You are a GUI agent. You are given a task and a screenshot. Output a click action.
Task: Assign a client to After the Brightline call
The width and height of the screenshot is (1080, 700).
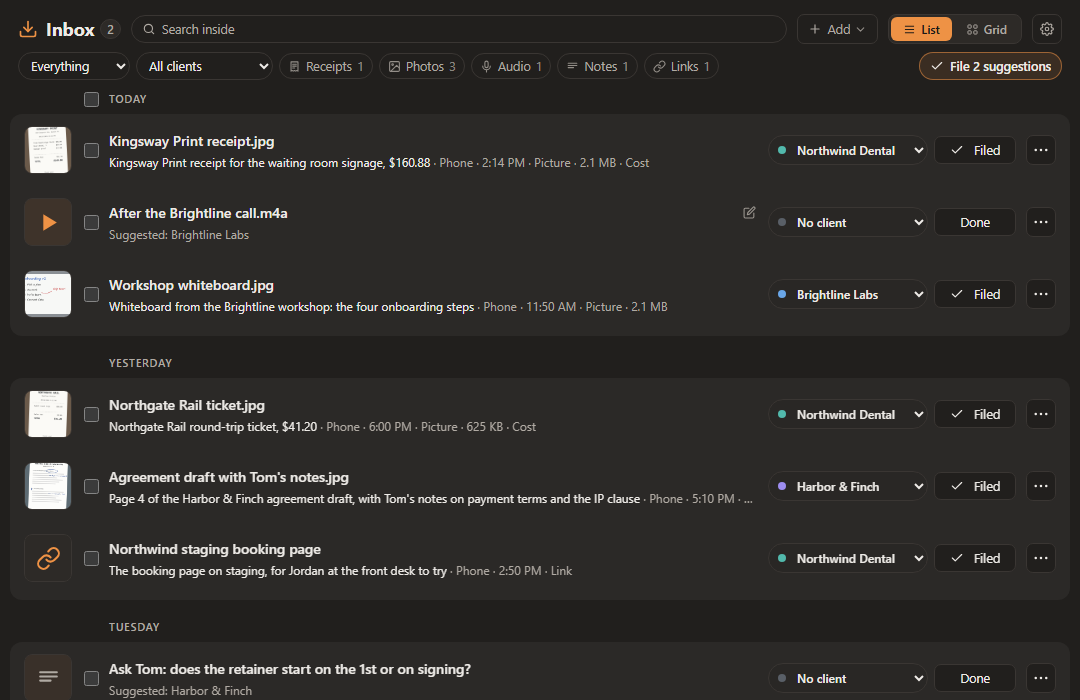(847, 223)
